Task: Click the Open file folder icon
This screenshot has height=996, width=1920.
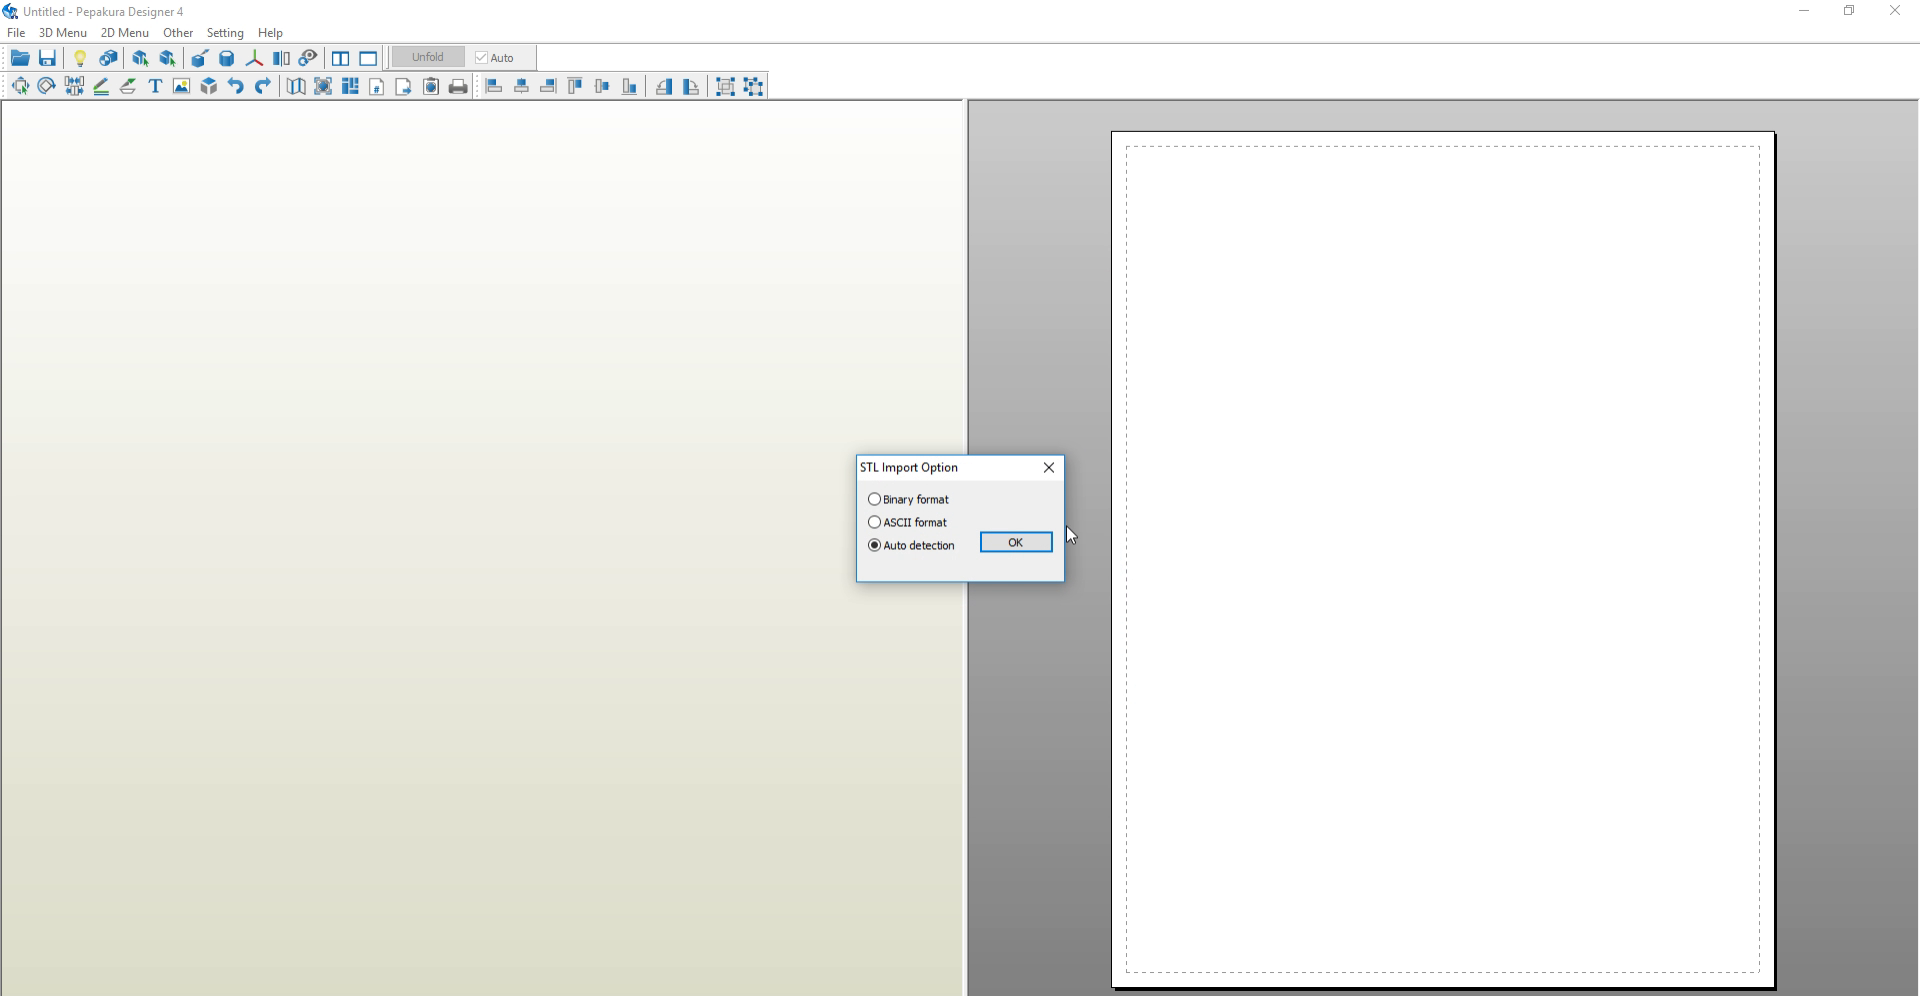Action: [20, 58]
